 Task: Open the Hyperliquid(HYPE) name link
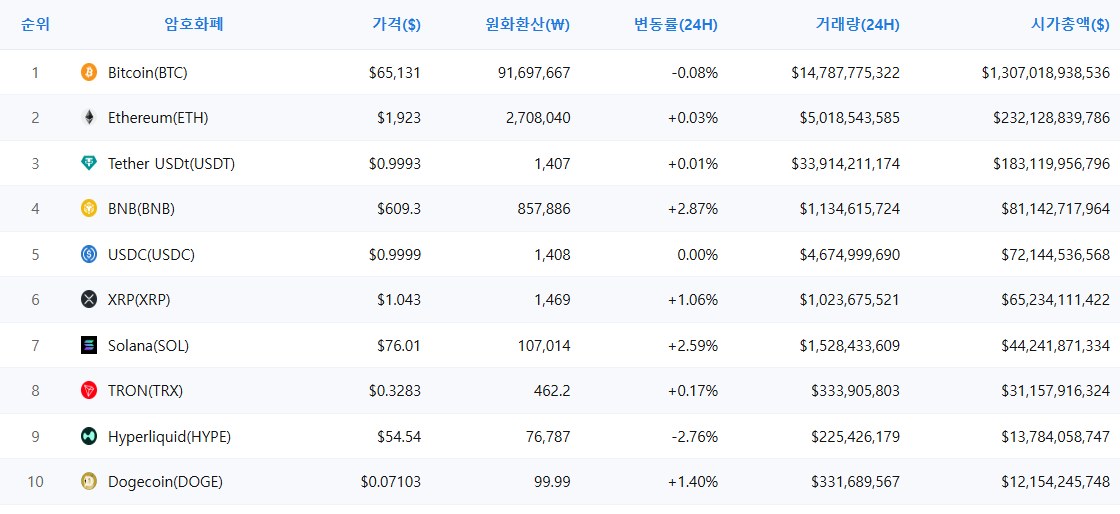point(169,436)
